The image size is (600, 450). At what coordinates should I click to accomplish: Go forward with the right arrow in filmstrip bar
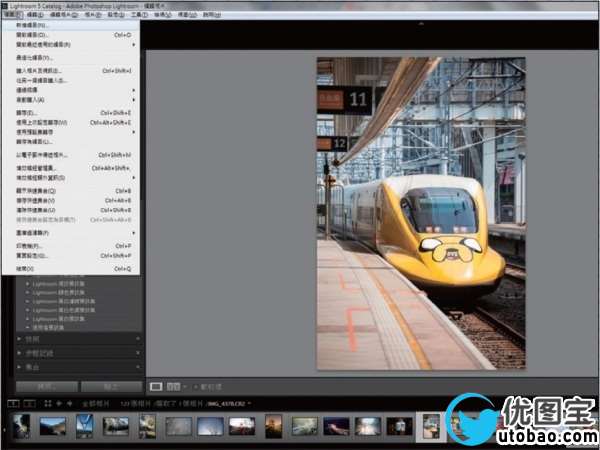pyautogui.click(x=70, y=403)
